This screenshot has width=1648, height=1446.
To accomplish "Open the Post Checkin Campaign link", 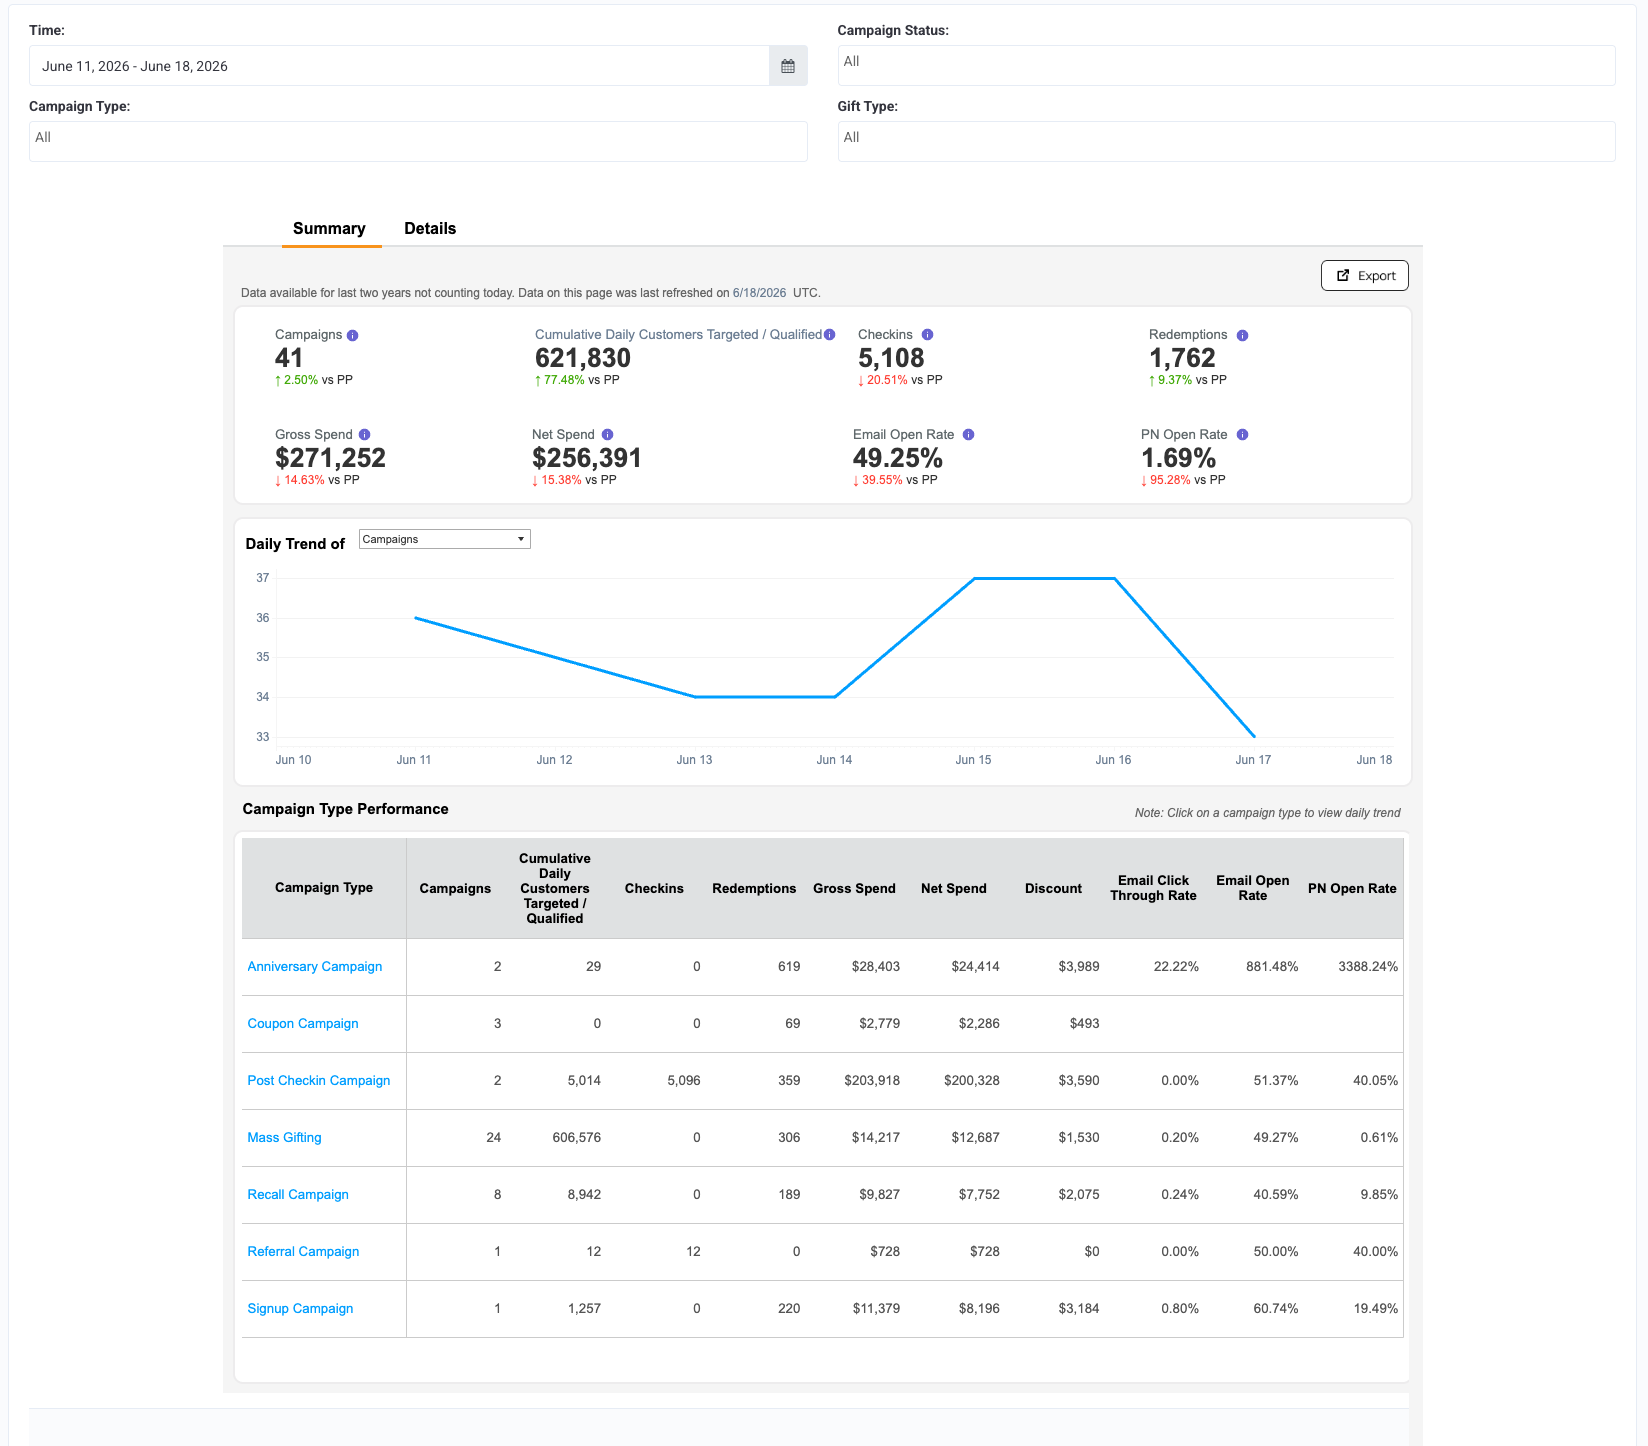I will (x=319, y=1081).
